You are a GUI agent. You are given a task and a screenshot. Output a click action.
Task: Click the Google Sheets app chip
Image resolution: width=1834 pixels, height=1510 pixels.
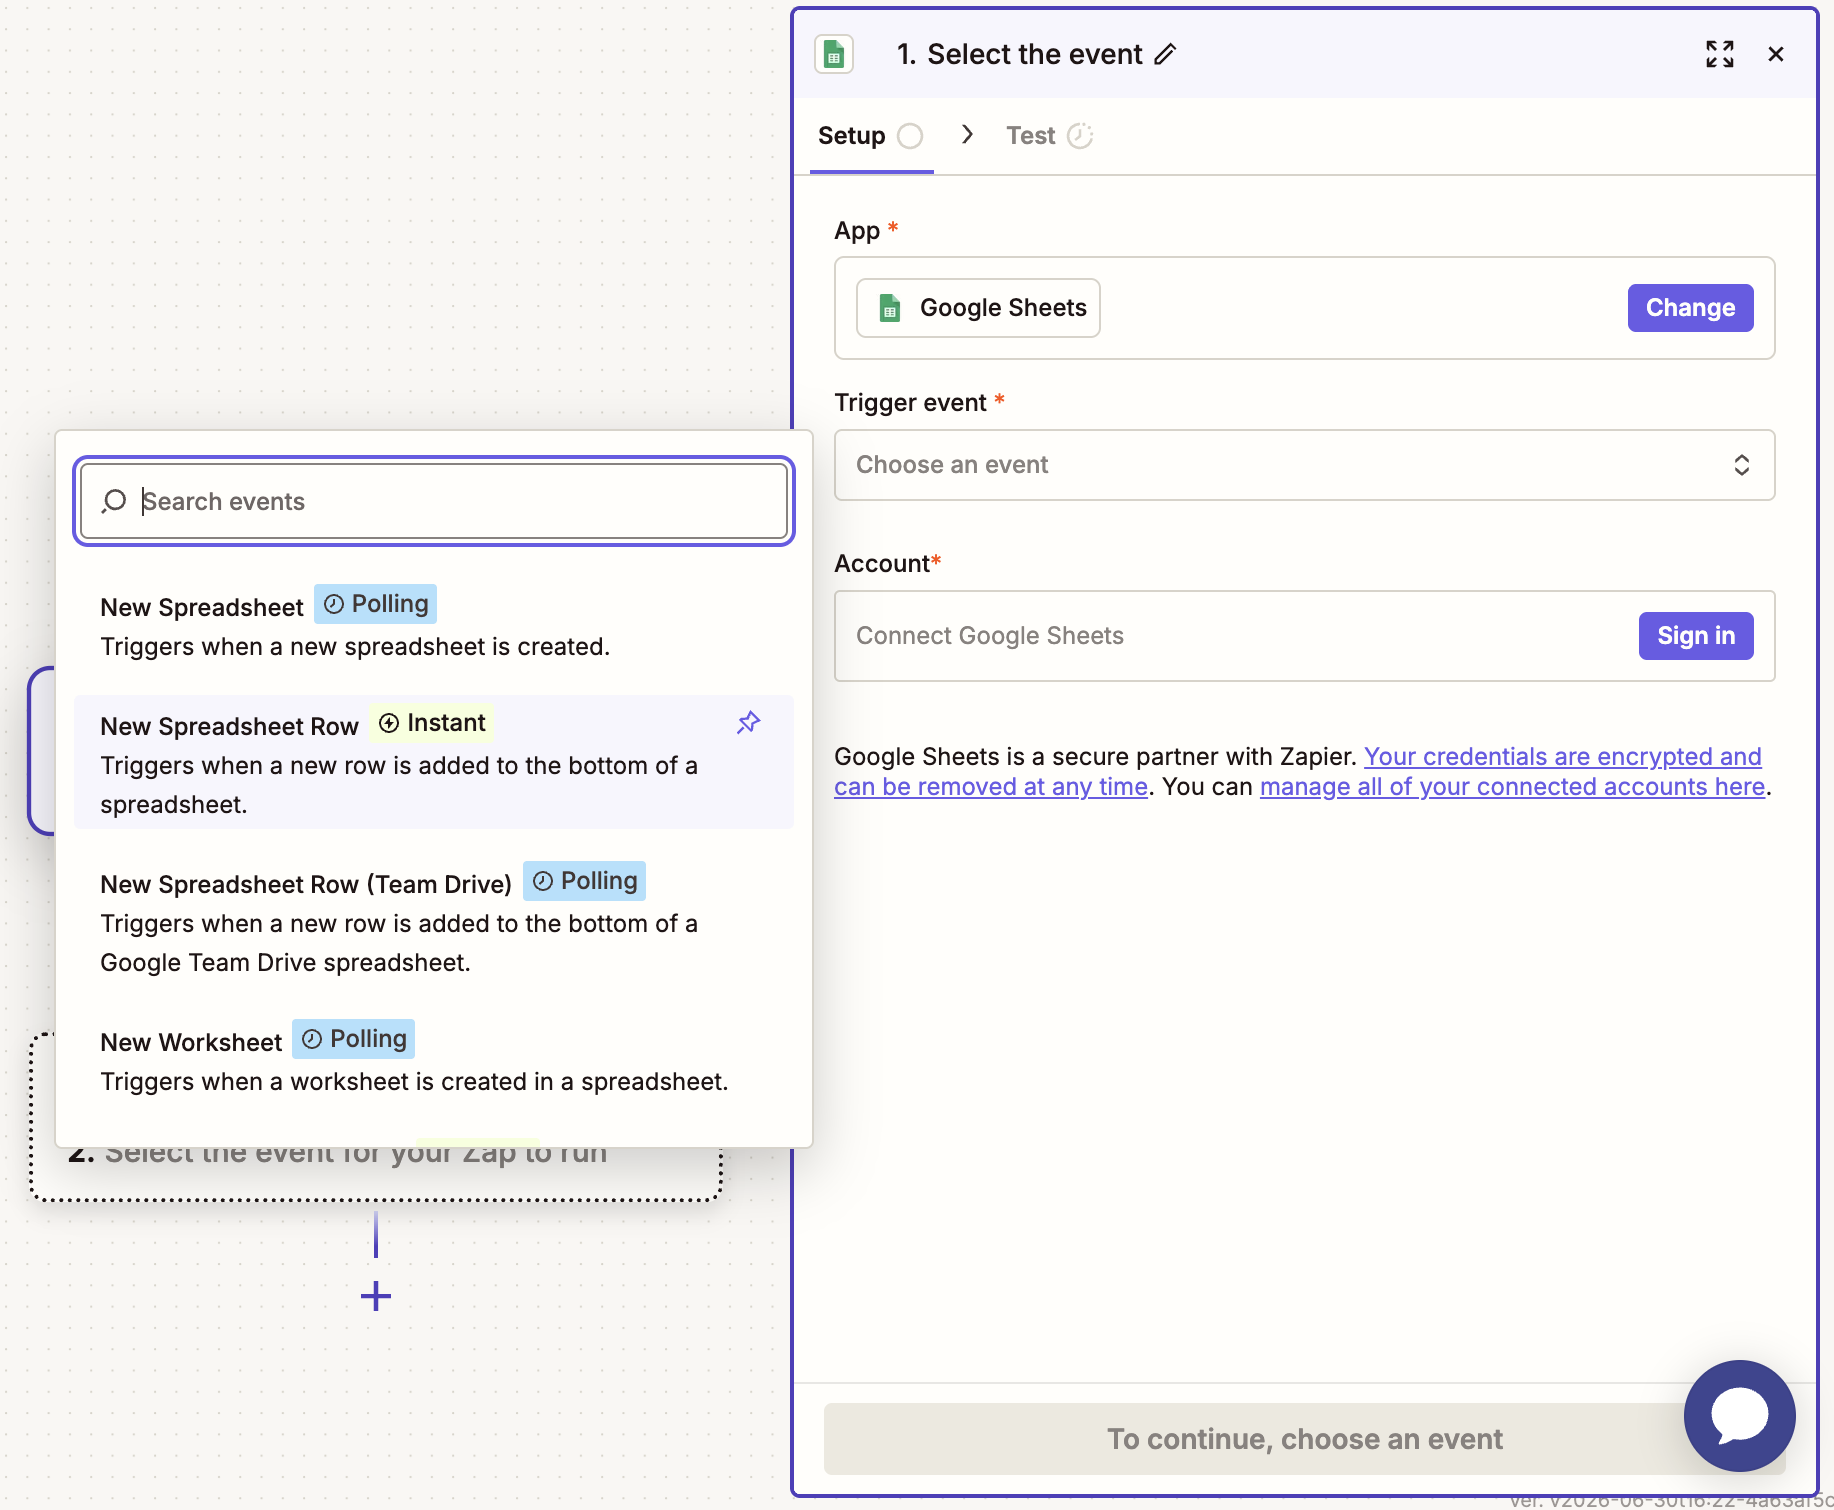pyautogui.click(x=978, y=308)
